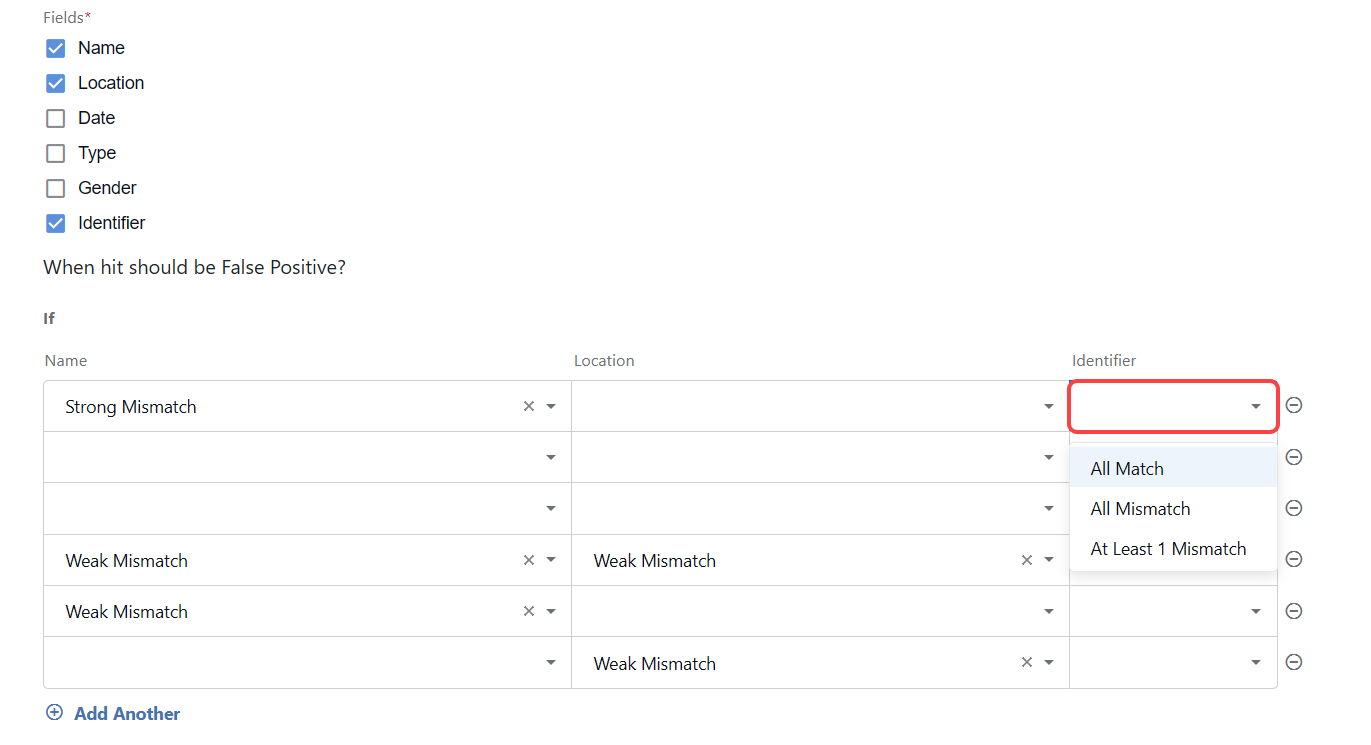Clear Strong Mismatch in the Name column
1371x745 pixels.
pyautogui.click(x=529, y=406)
